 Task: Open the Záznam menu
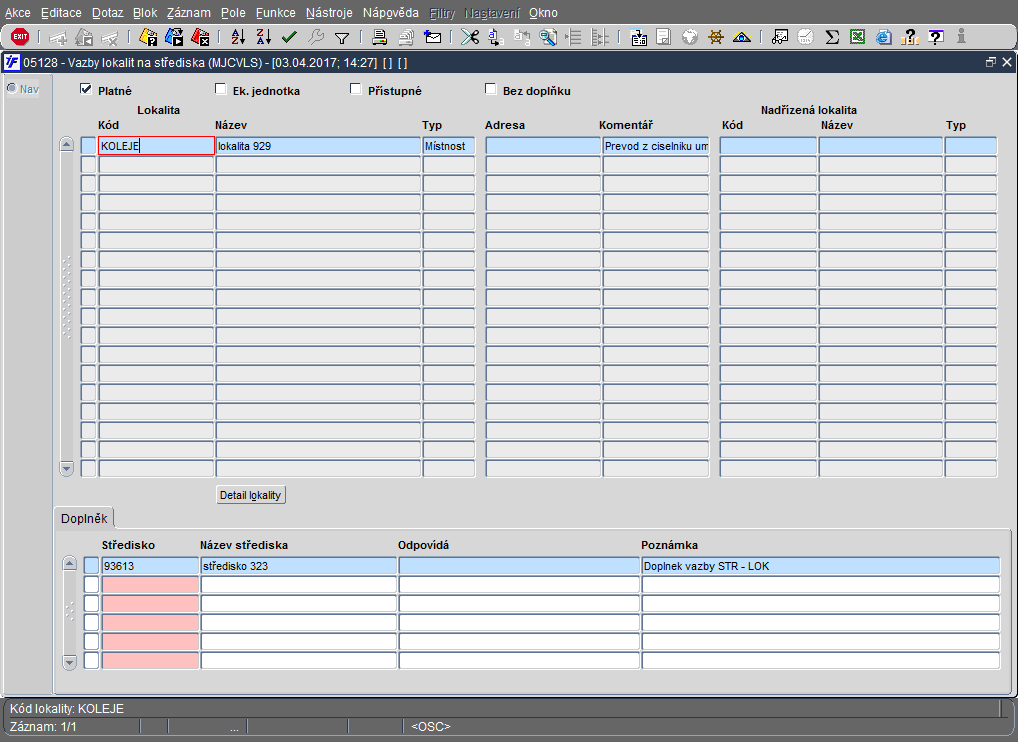pyautogui.click(x=188, y=13)
